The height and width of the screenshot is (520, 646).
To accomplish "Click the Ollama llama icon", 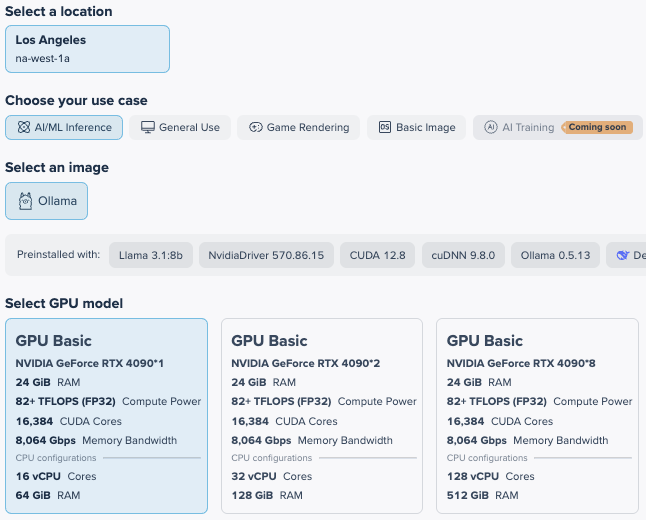I will click(x=25, y=201).
